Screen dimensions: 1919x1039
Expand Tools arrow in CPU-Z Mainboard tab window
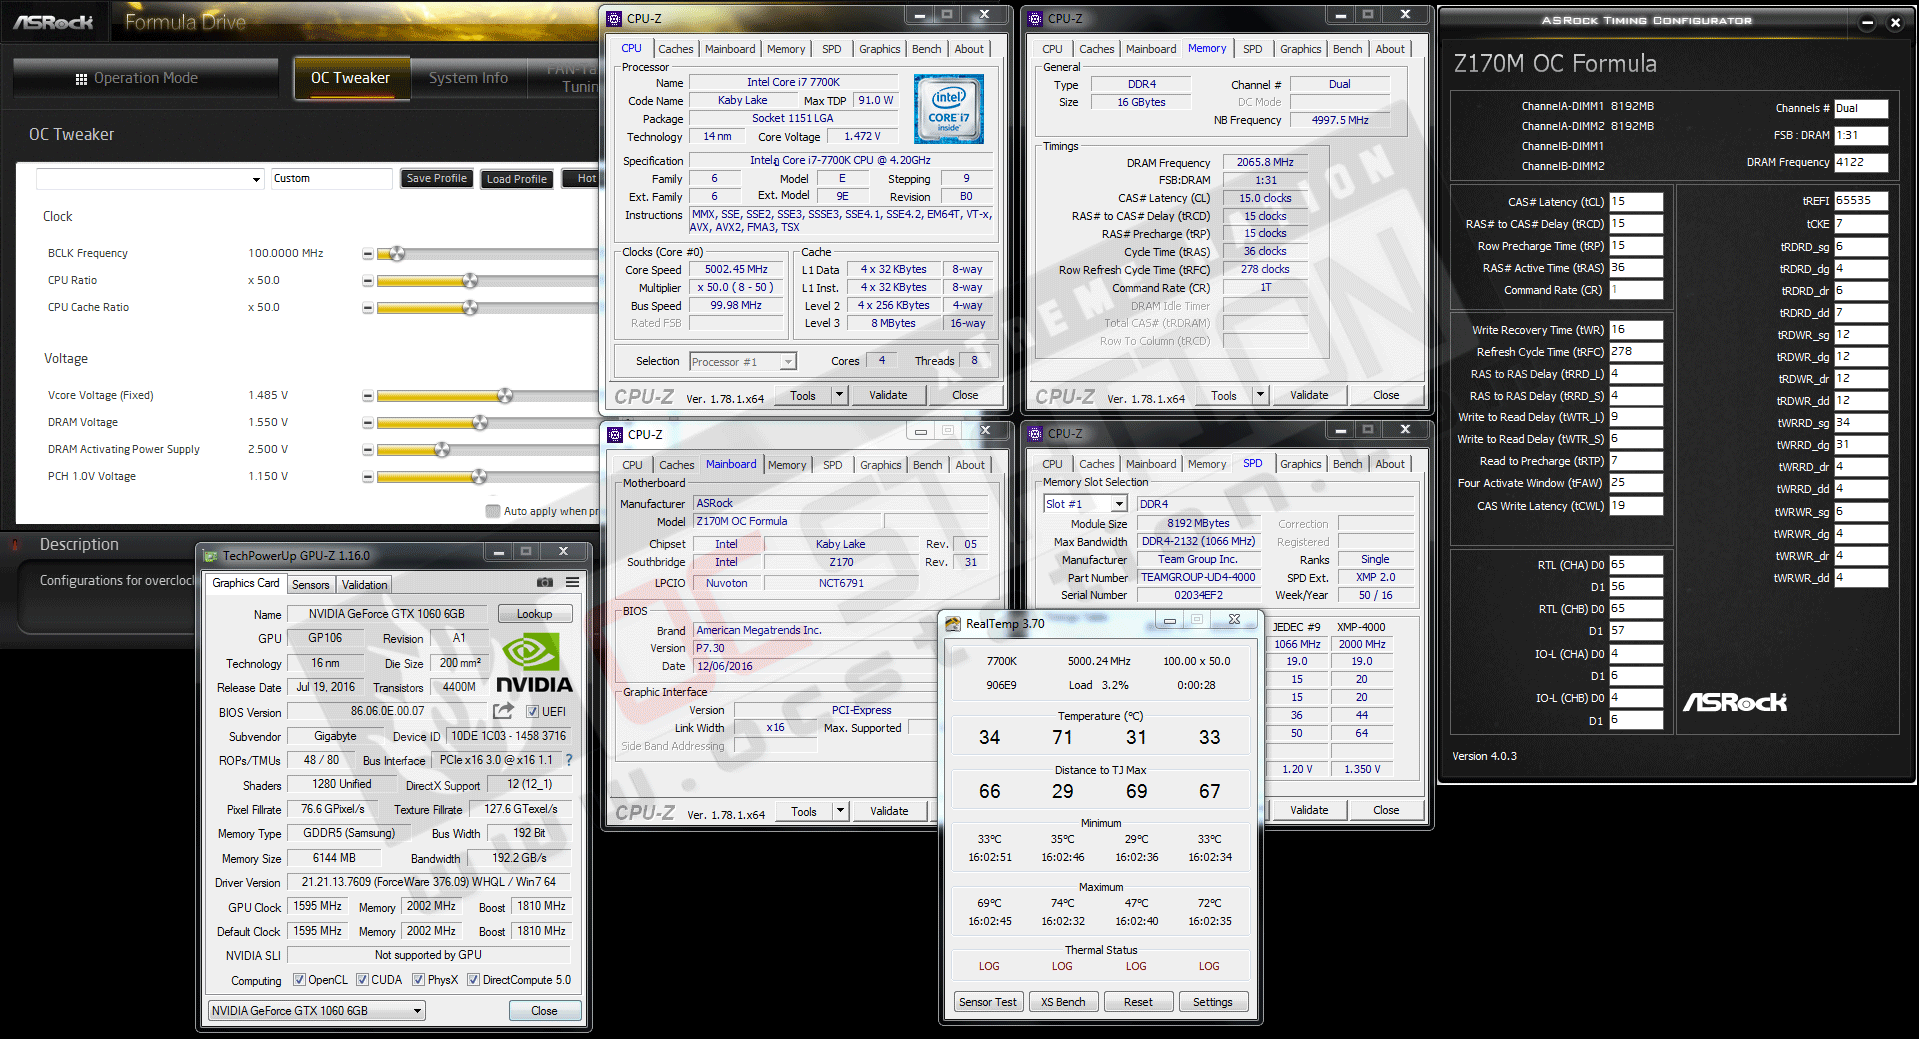(841, 811)
